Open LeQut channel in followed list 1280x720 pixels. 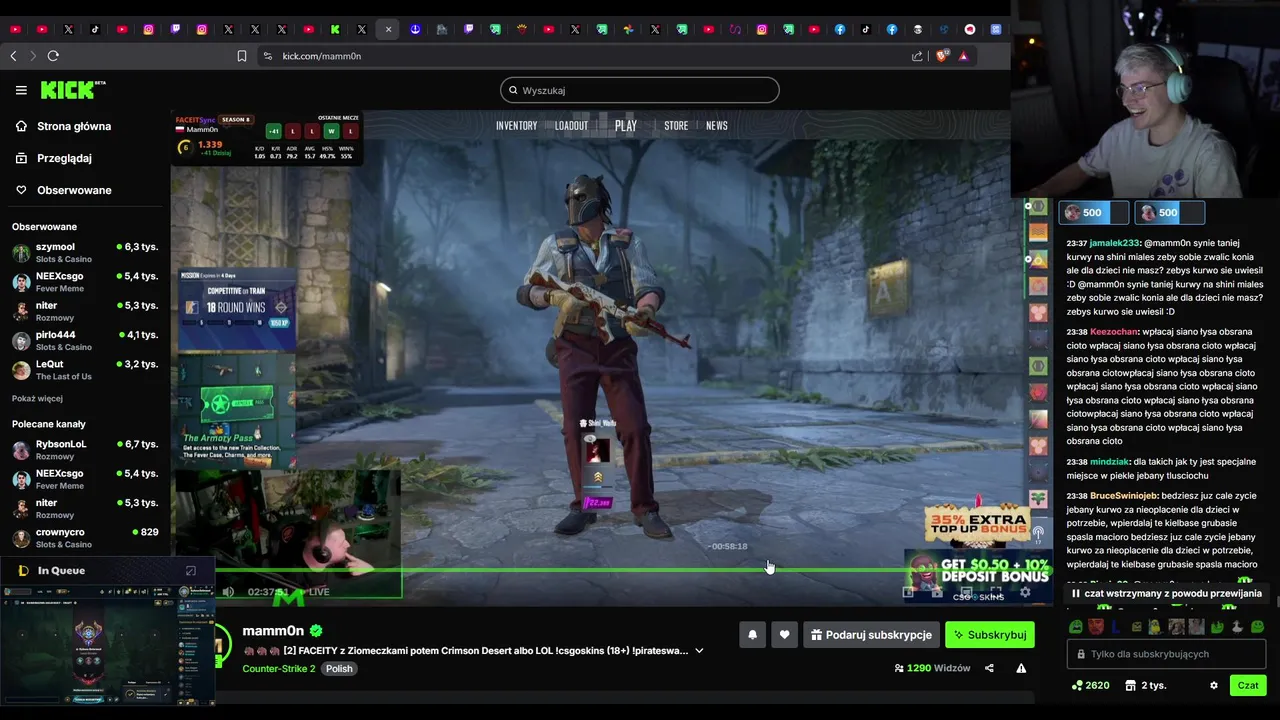[x=85, y=370]
